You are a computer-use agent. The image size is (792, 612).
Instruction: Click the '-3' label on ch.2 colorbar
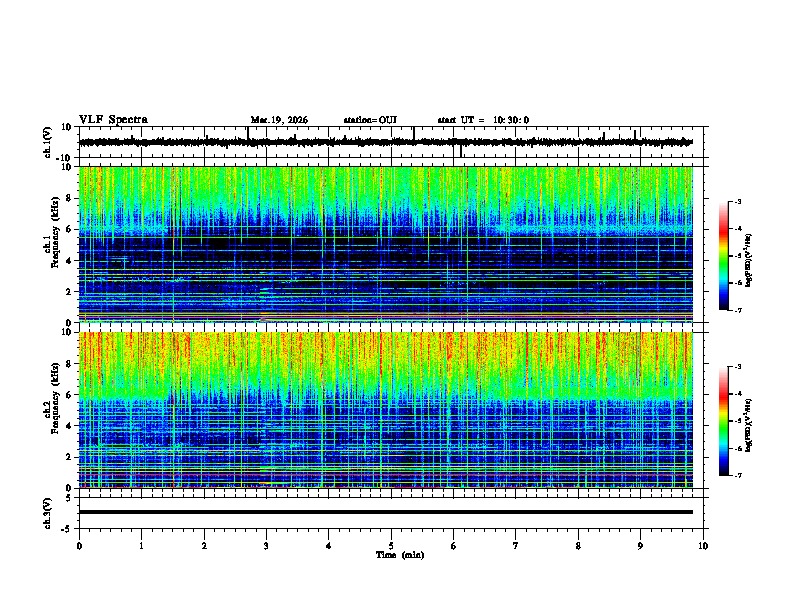737,367
